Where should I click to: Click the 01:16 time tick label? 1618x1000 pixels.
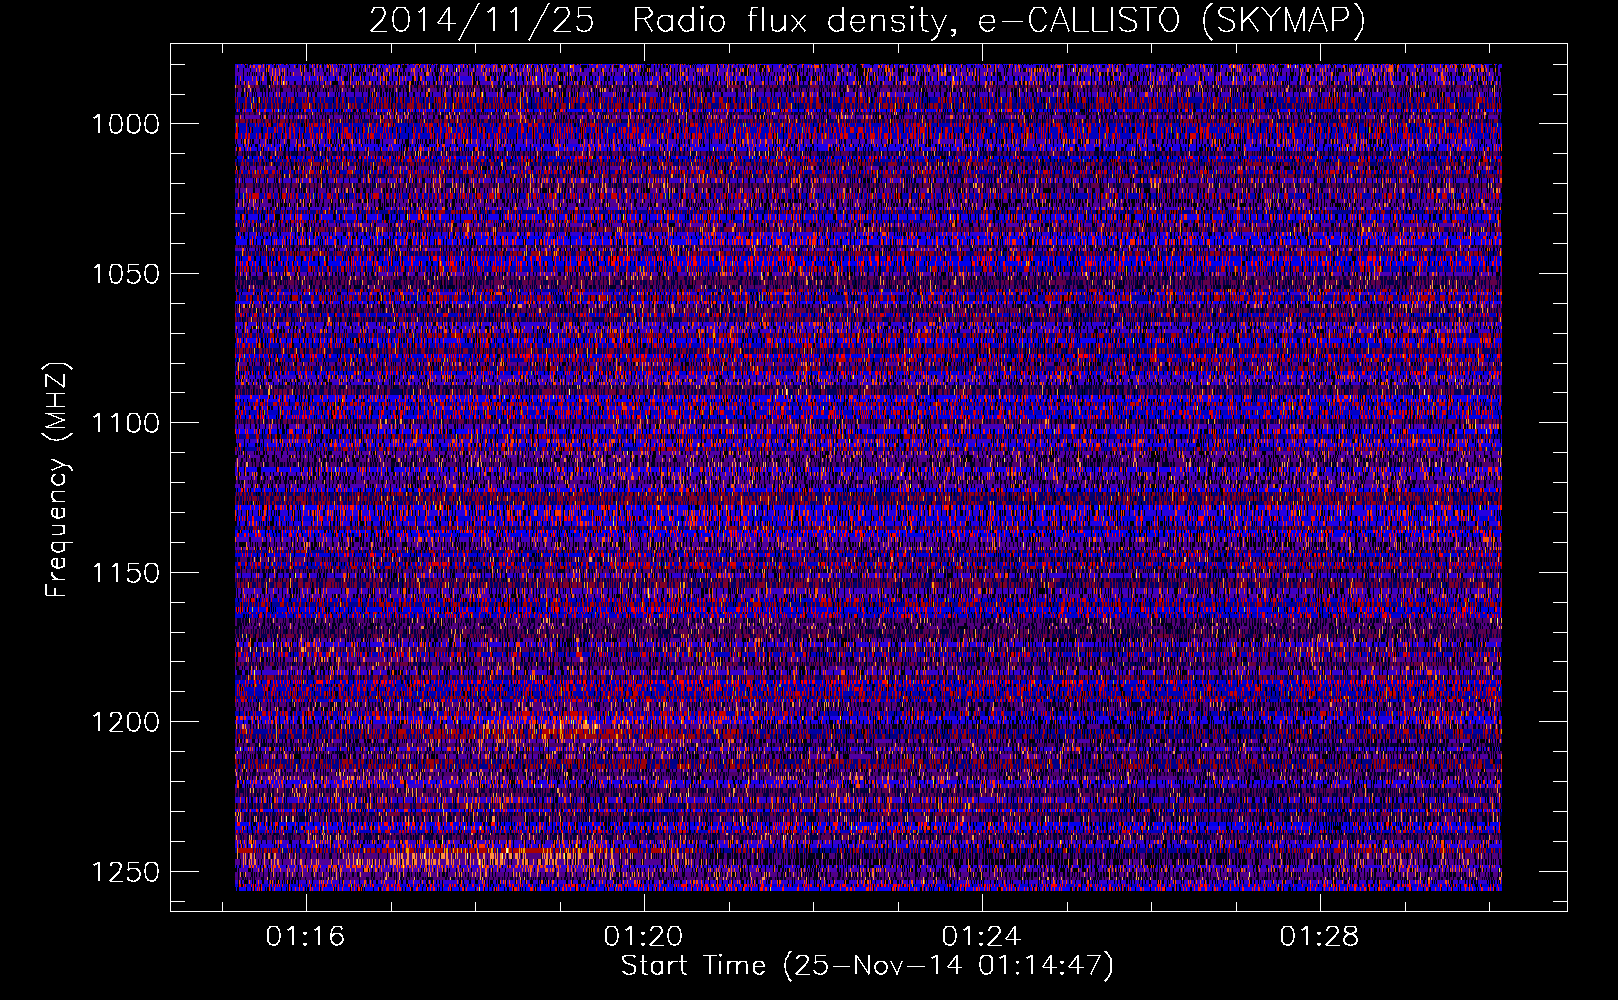[x=305, y=936]
